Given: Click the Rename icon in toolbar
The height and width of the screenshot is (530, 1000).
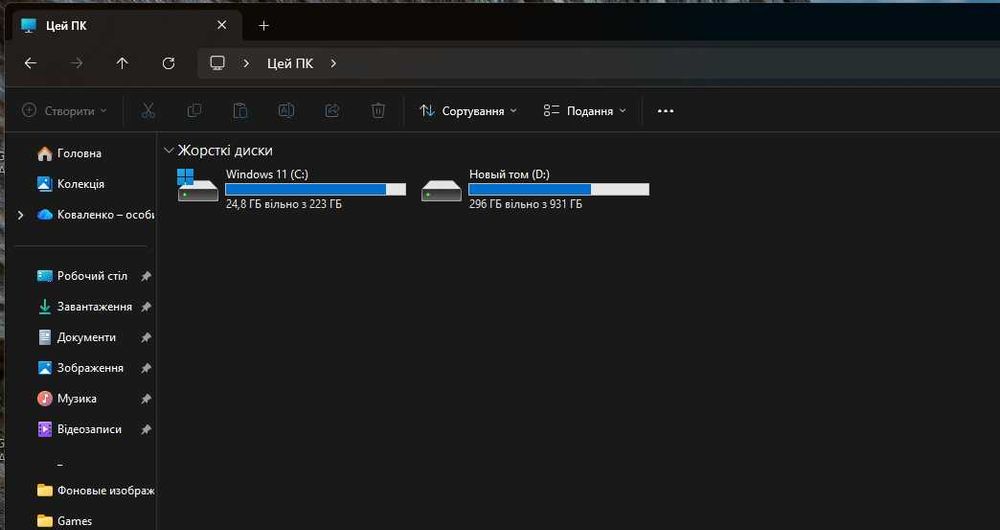Looking at the screenshot, I should (286, 111).
